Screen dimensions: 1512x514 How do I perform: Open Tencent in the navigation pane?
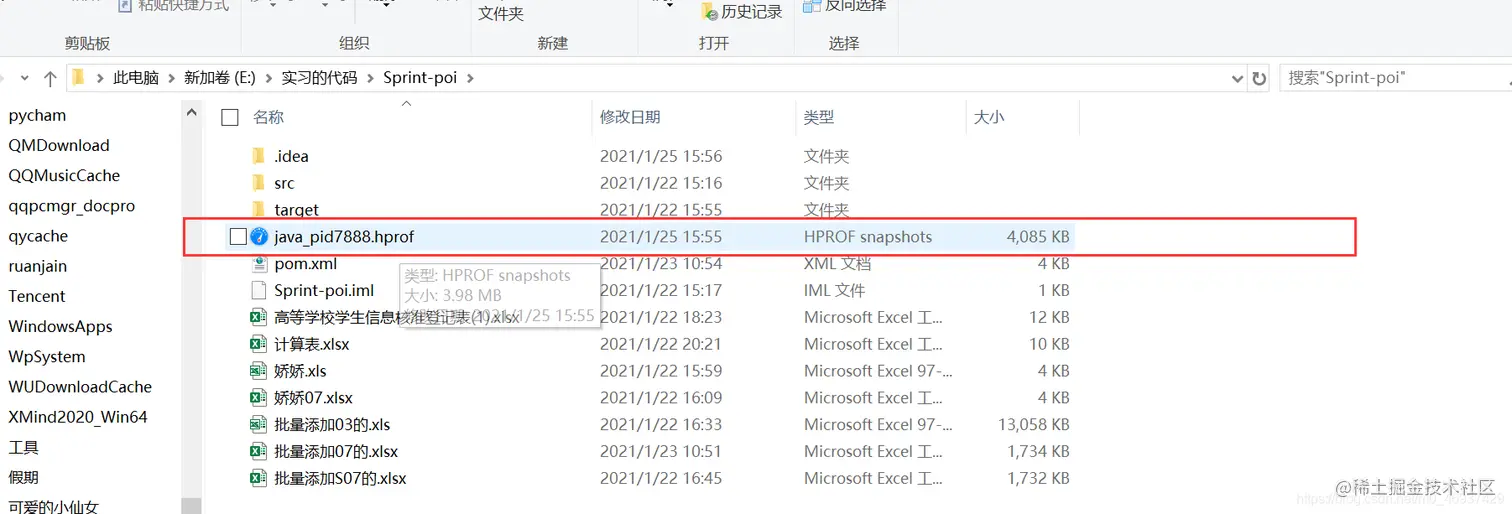coord(37,296)
